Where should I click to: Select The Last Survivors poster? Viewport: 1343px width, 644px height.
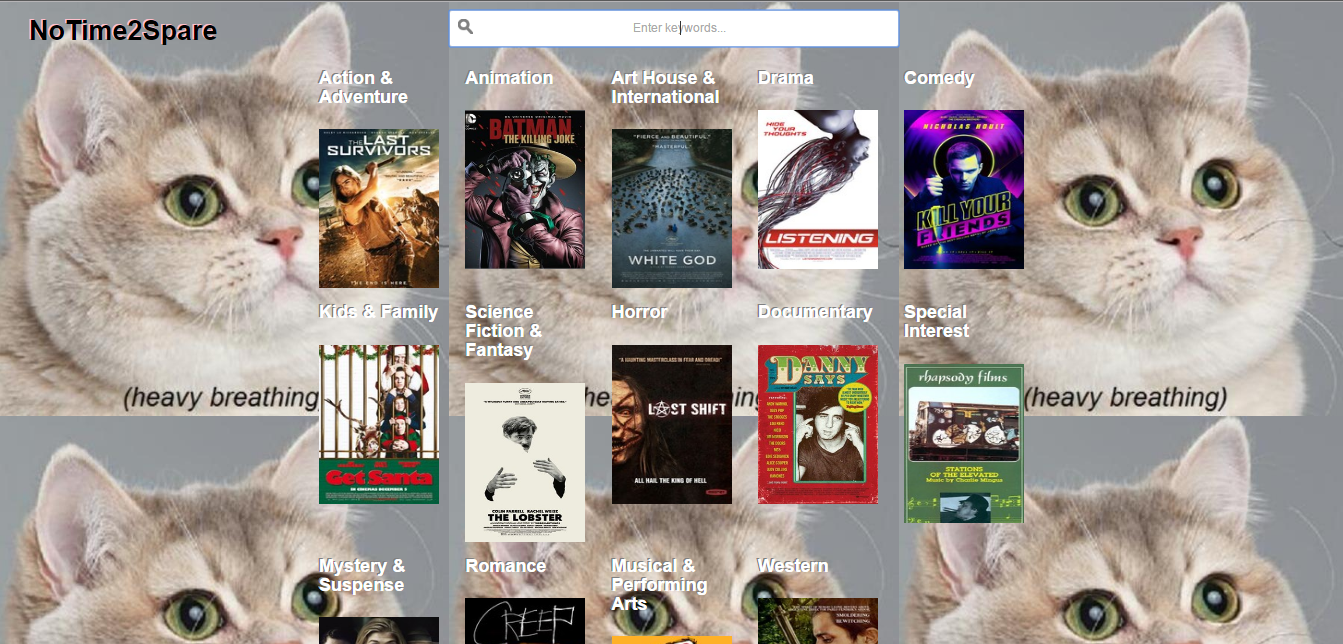click(379, 209)
